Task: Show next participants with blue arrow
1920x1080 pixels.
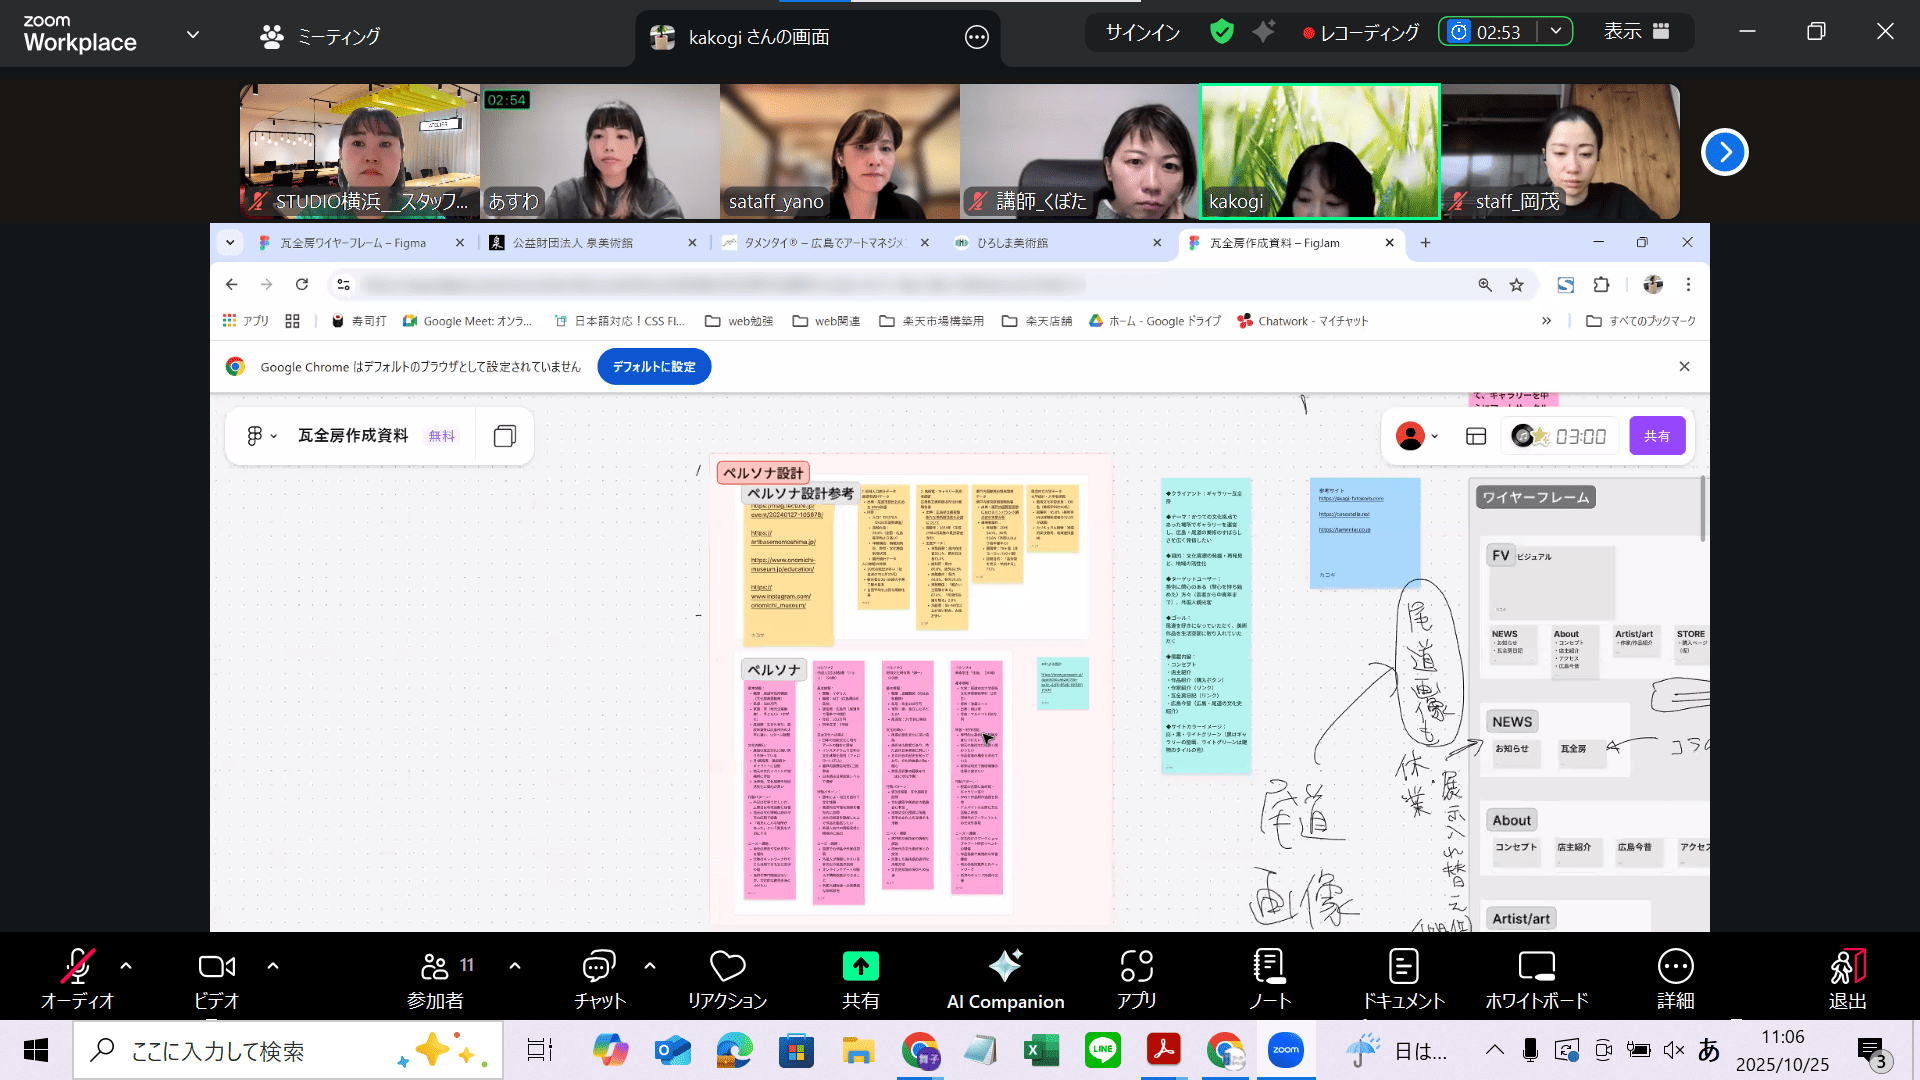Action: [x=1724, y=152]
